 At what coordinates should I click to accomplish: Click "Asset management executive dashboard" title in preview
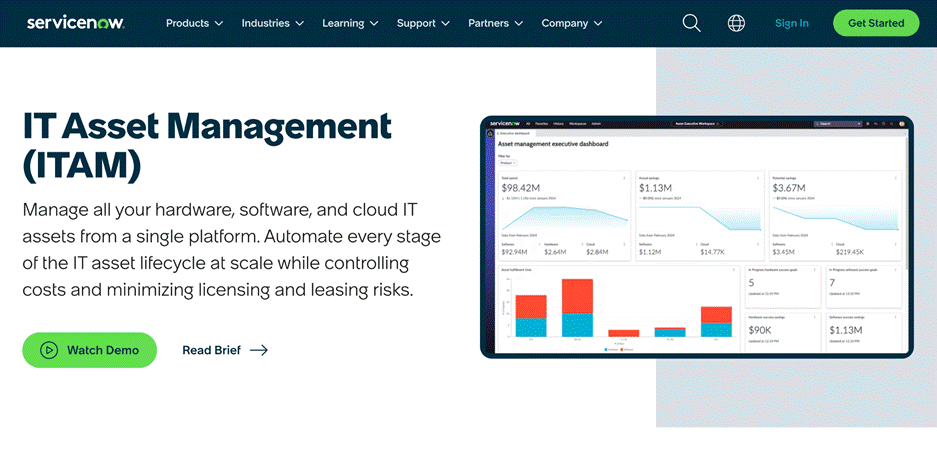553,144
